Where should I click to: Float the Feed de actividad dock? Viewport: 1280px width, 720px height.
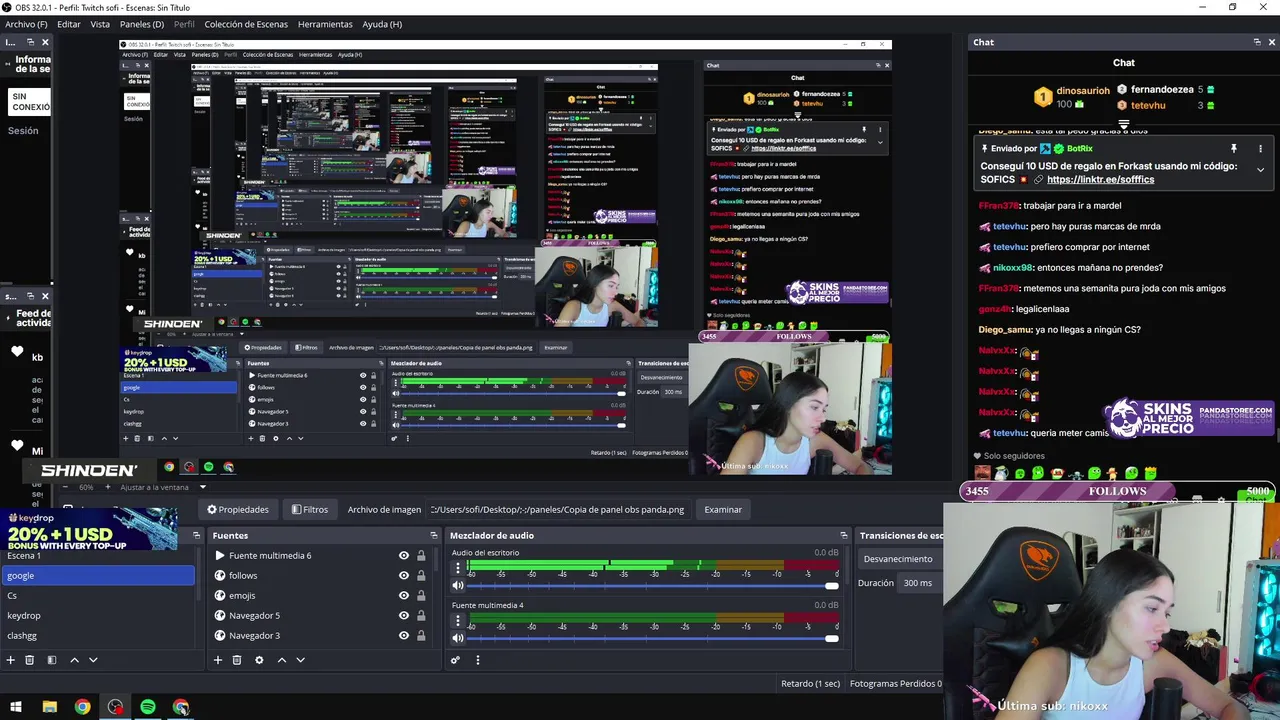pos(30,296)
